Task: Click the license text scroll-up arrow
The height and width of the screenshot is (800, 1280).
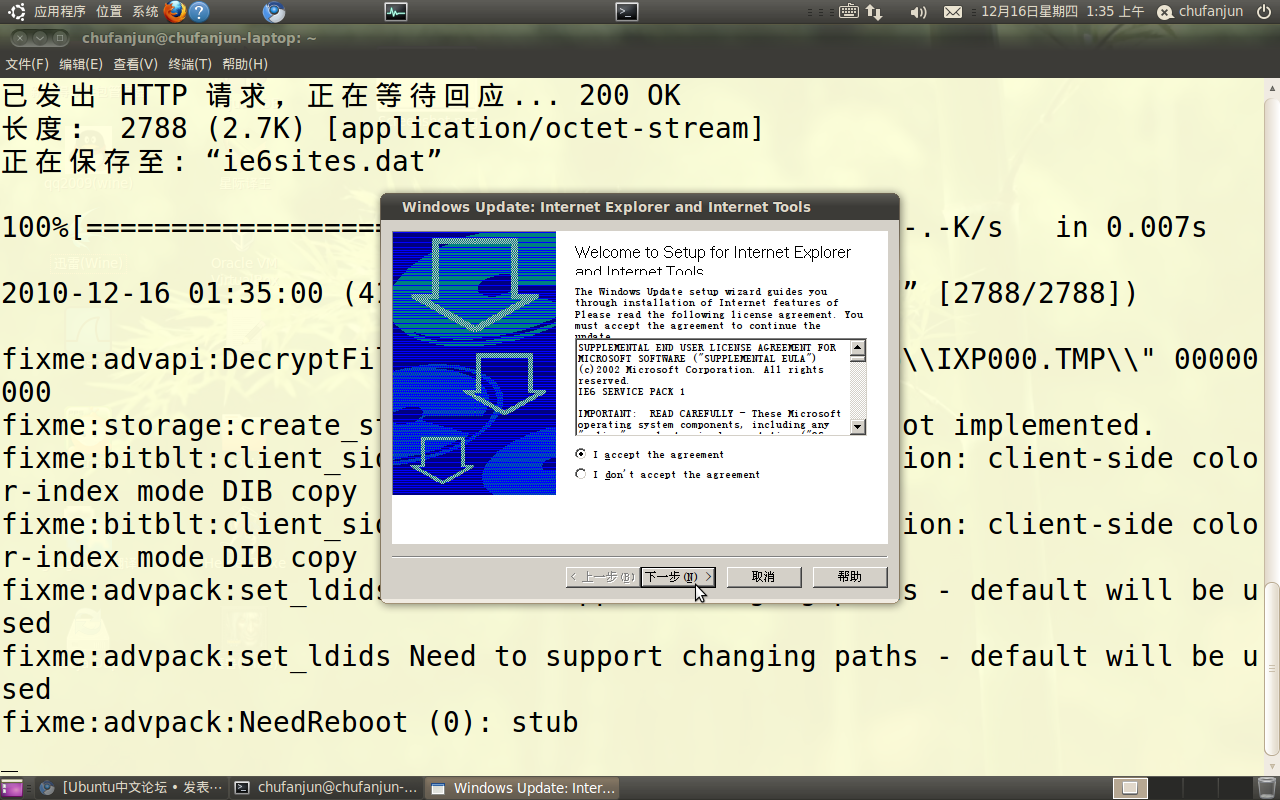Action: 858,348
